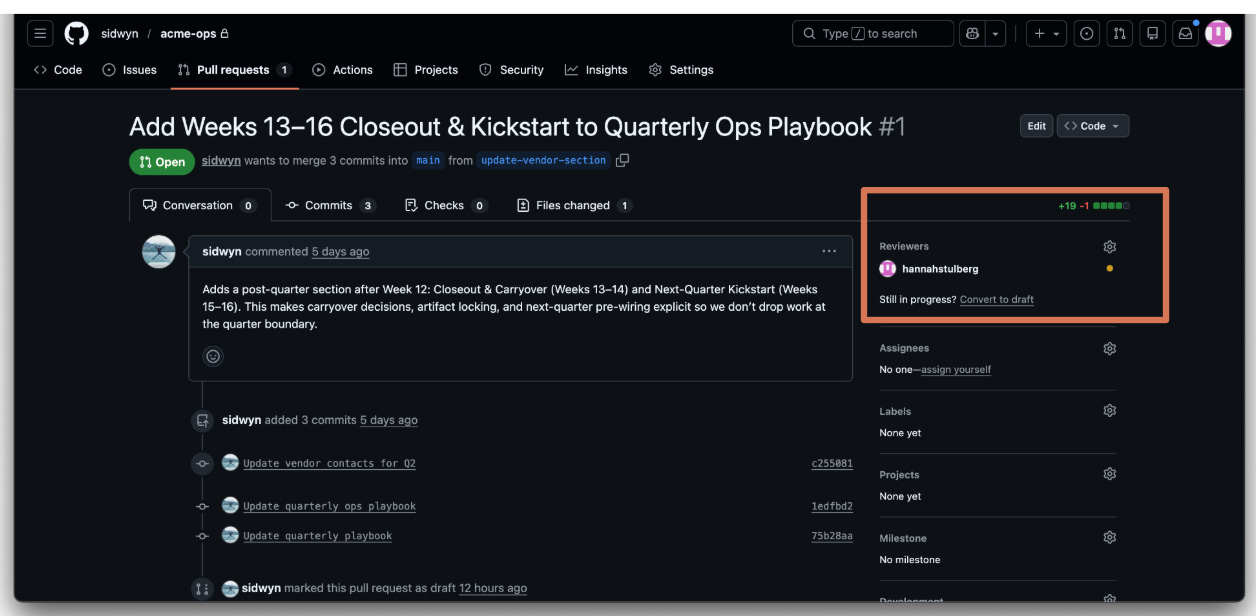Open commit hash 75b28aa

click(832, 536)
